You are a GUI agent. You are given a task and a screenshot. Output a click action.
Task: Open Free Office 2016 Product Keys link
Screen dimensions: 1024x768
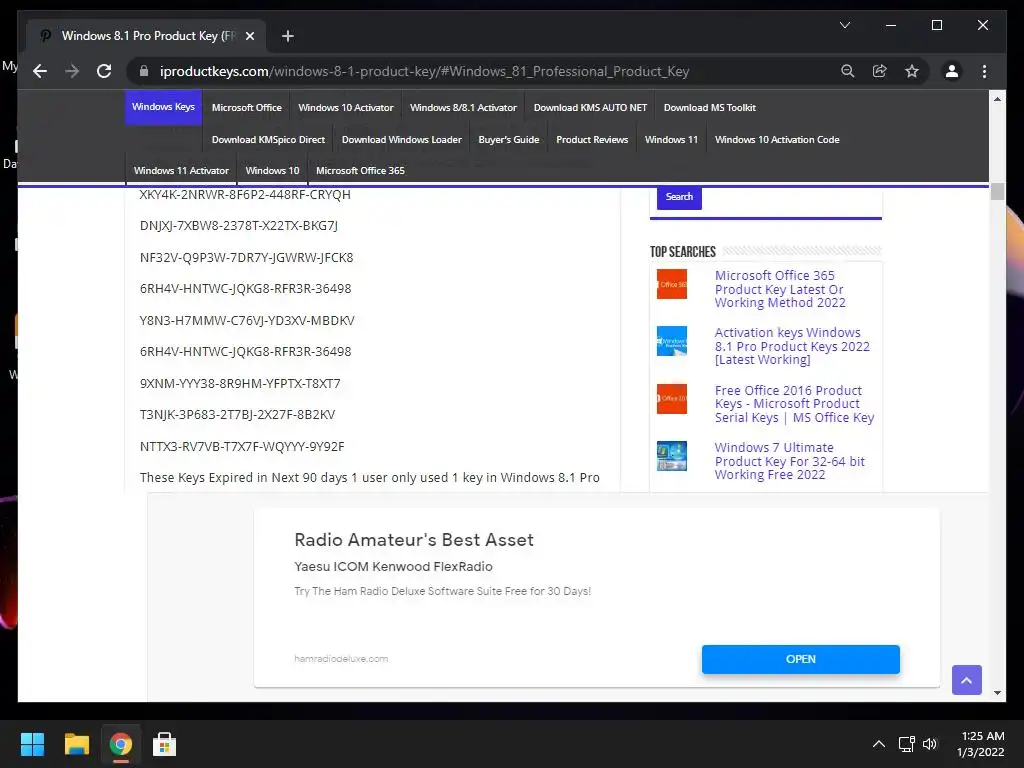tap(794, 404)
